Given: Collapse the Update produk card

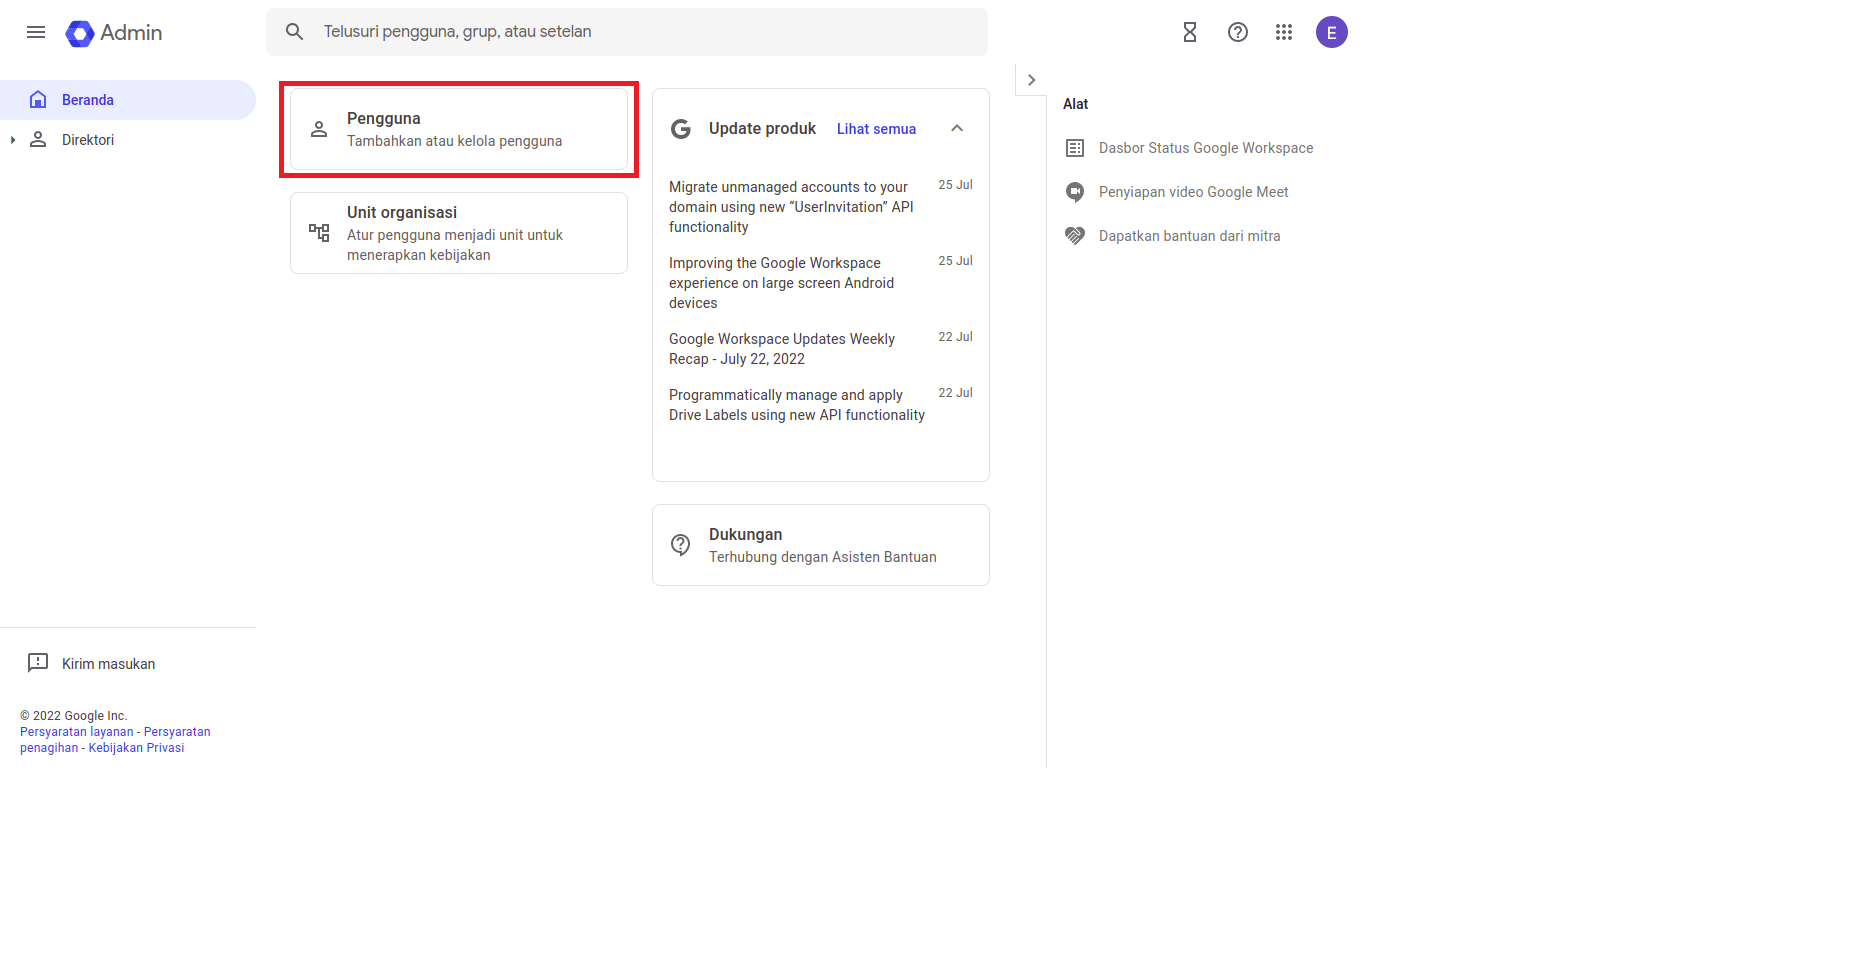Looking at the screenshot, I should [957, 128].
